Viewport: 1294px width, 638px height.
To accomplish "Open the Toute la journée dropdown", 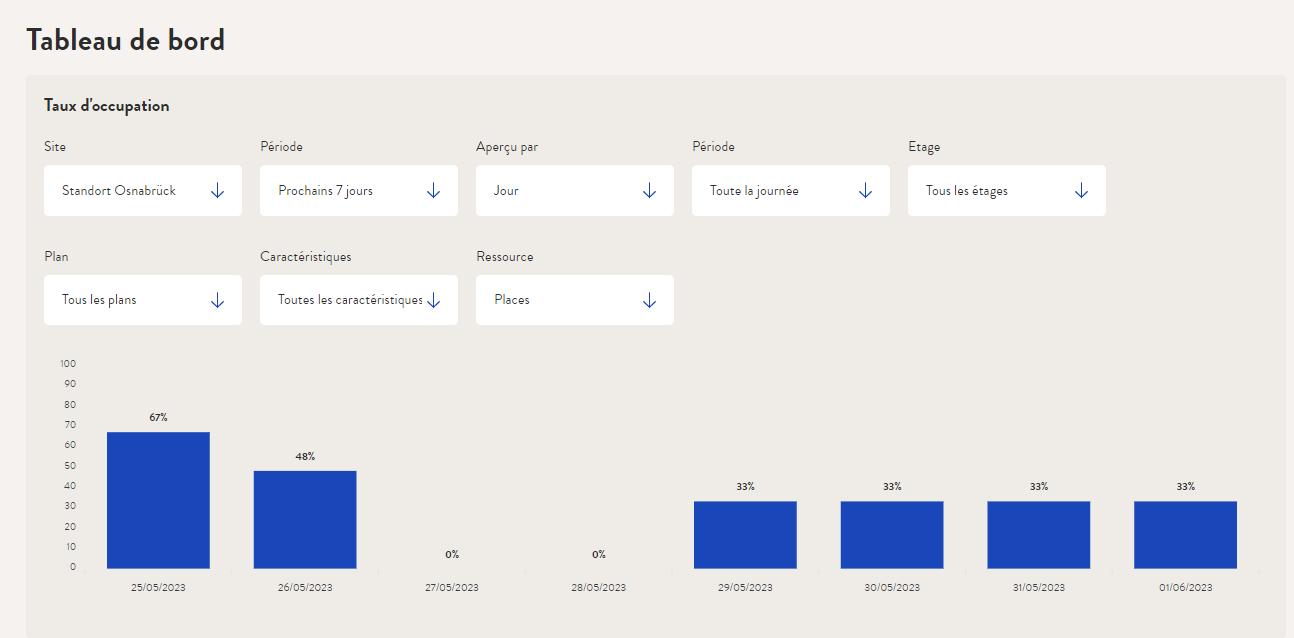I will click(x=791, y=190).
